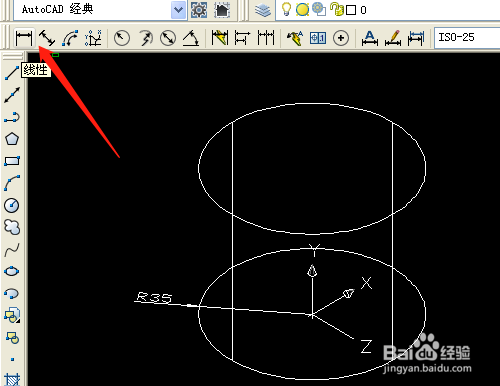The width and height of the screenshot is (500, 386).
Task: Select the Polygon draw tool
Action: pyautogui.click(x=12, y=139)
